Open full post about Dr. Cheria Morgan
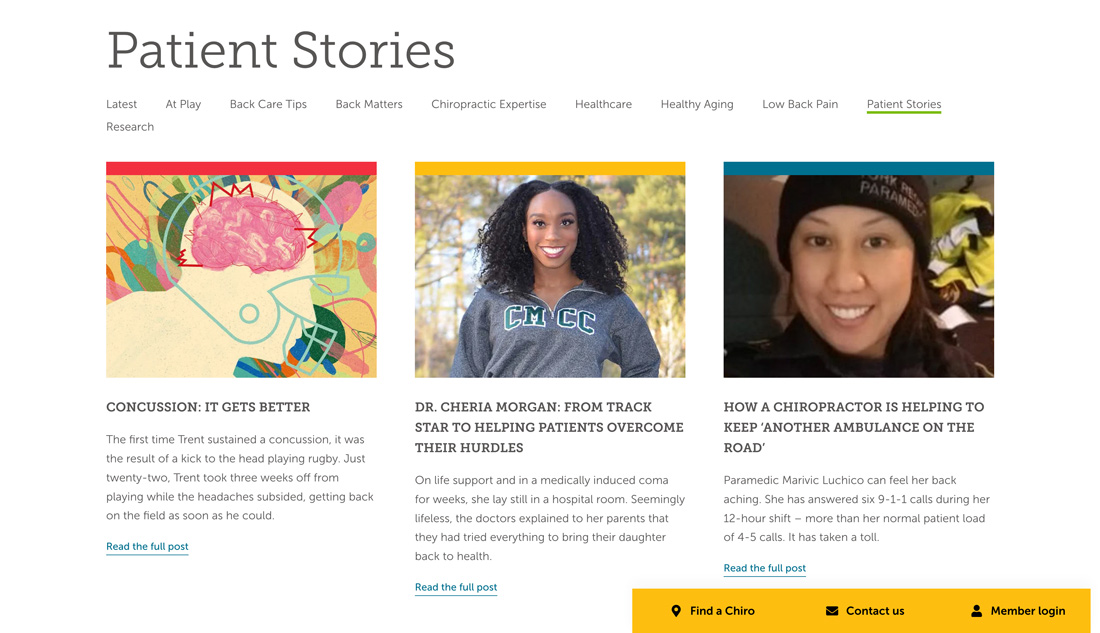Viewport: 1100px width, 633px height. (x=456, y=587)
